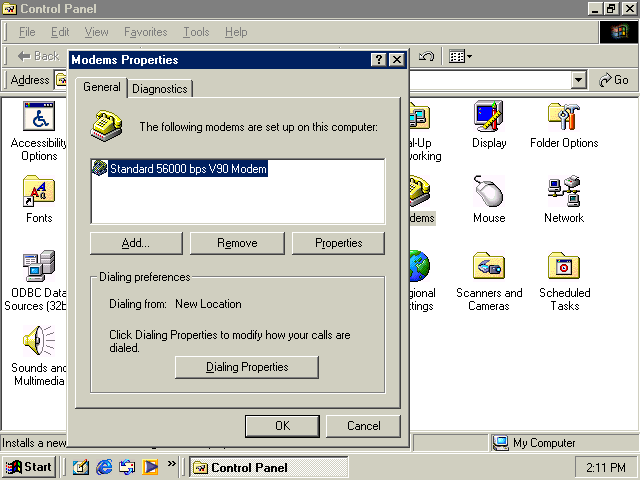The width and height of the screenshot is (640, 480).
Task: Click the My Computer status bar icon
Action: 501,442
